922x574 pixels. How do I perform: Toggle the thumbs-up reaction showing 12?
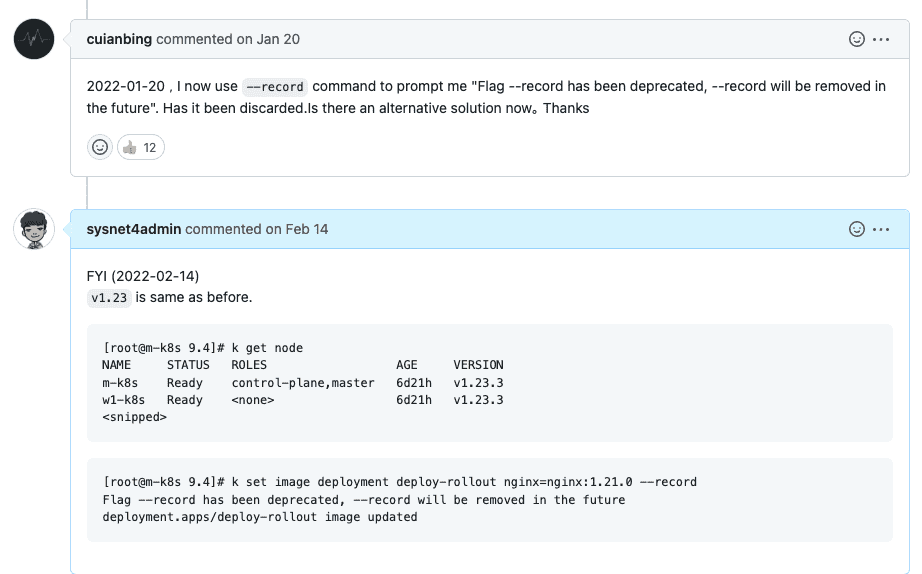141,147
